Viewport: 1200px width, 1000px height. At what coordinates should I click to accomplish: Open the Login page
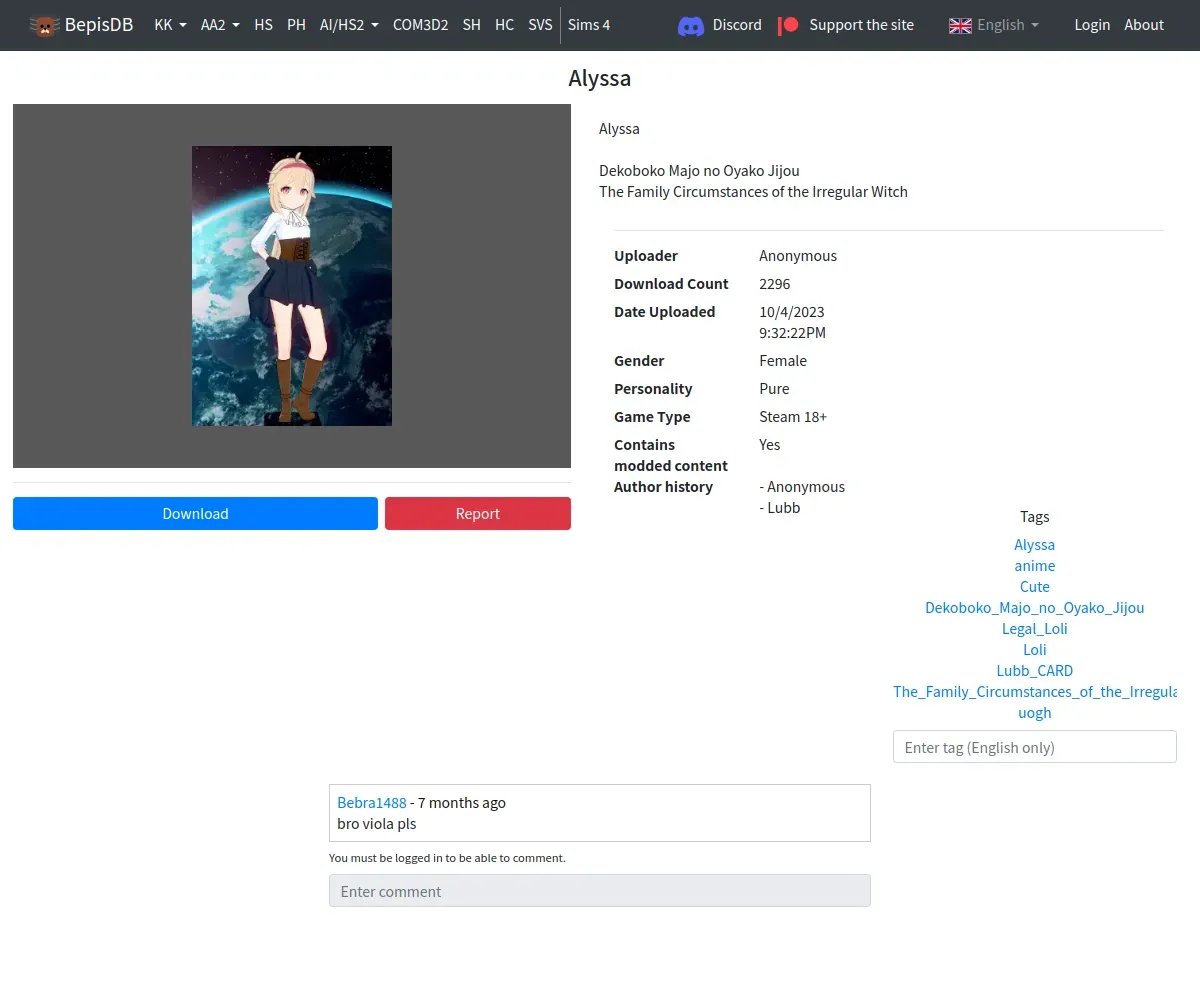pyautogui.click(x=1092, y=25)
